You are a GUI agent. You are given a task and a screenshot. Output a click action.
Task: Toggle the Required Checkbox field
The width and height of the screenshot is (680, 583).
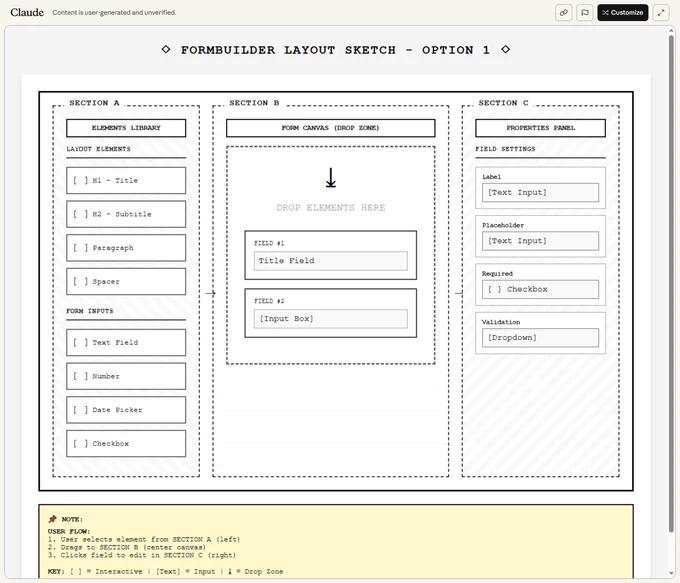coord(540,289)
